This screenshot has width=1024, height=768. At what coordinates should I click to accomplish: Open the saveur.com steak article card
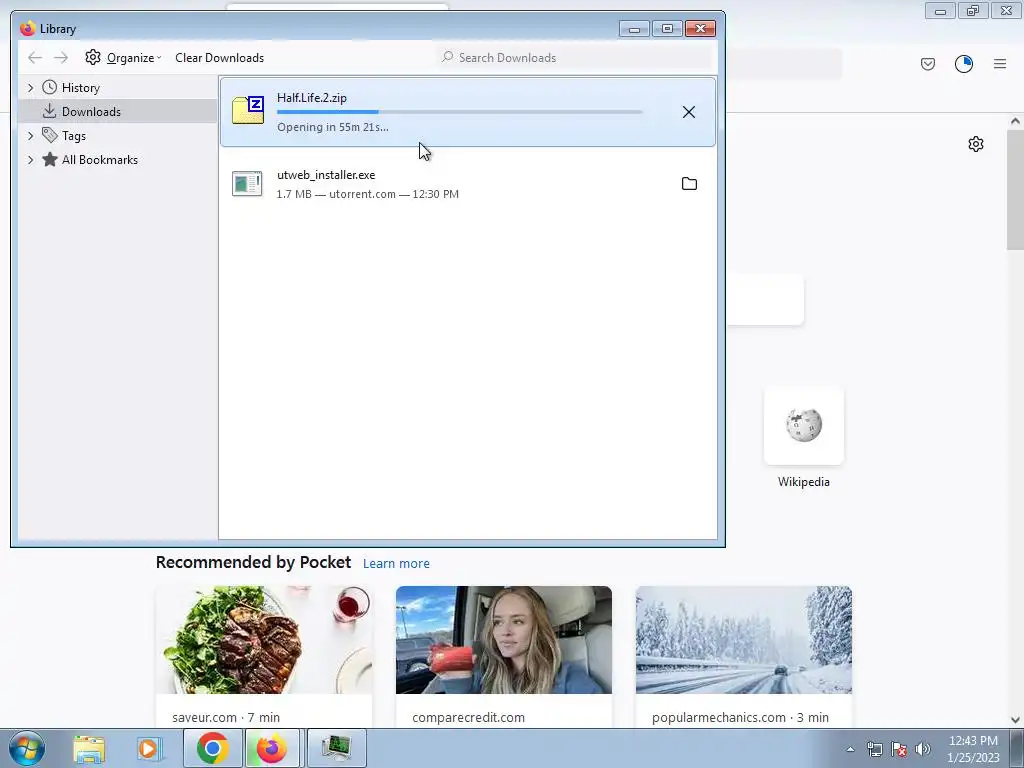264,657
